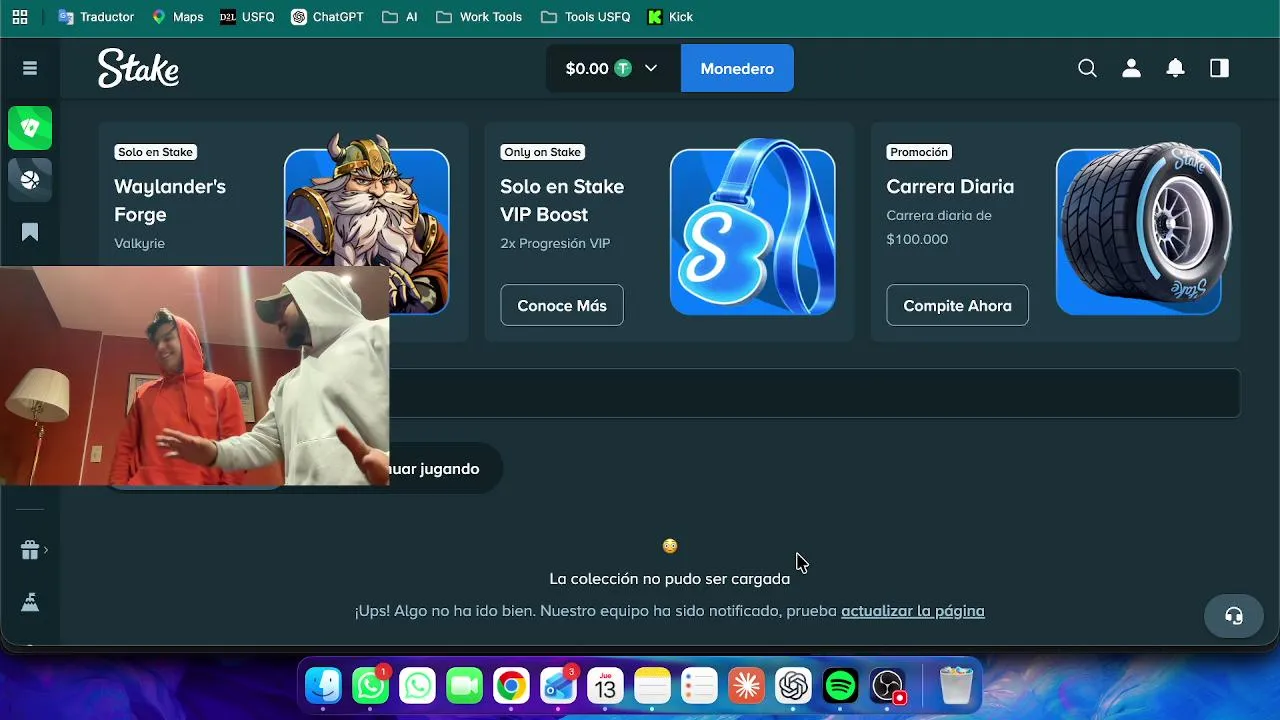Screen dimensions: 1280x720
Task: Open the Work Tools bookmarks folder
Action: 479,17
